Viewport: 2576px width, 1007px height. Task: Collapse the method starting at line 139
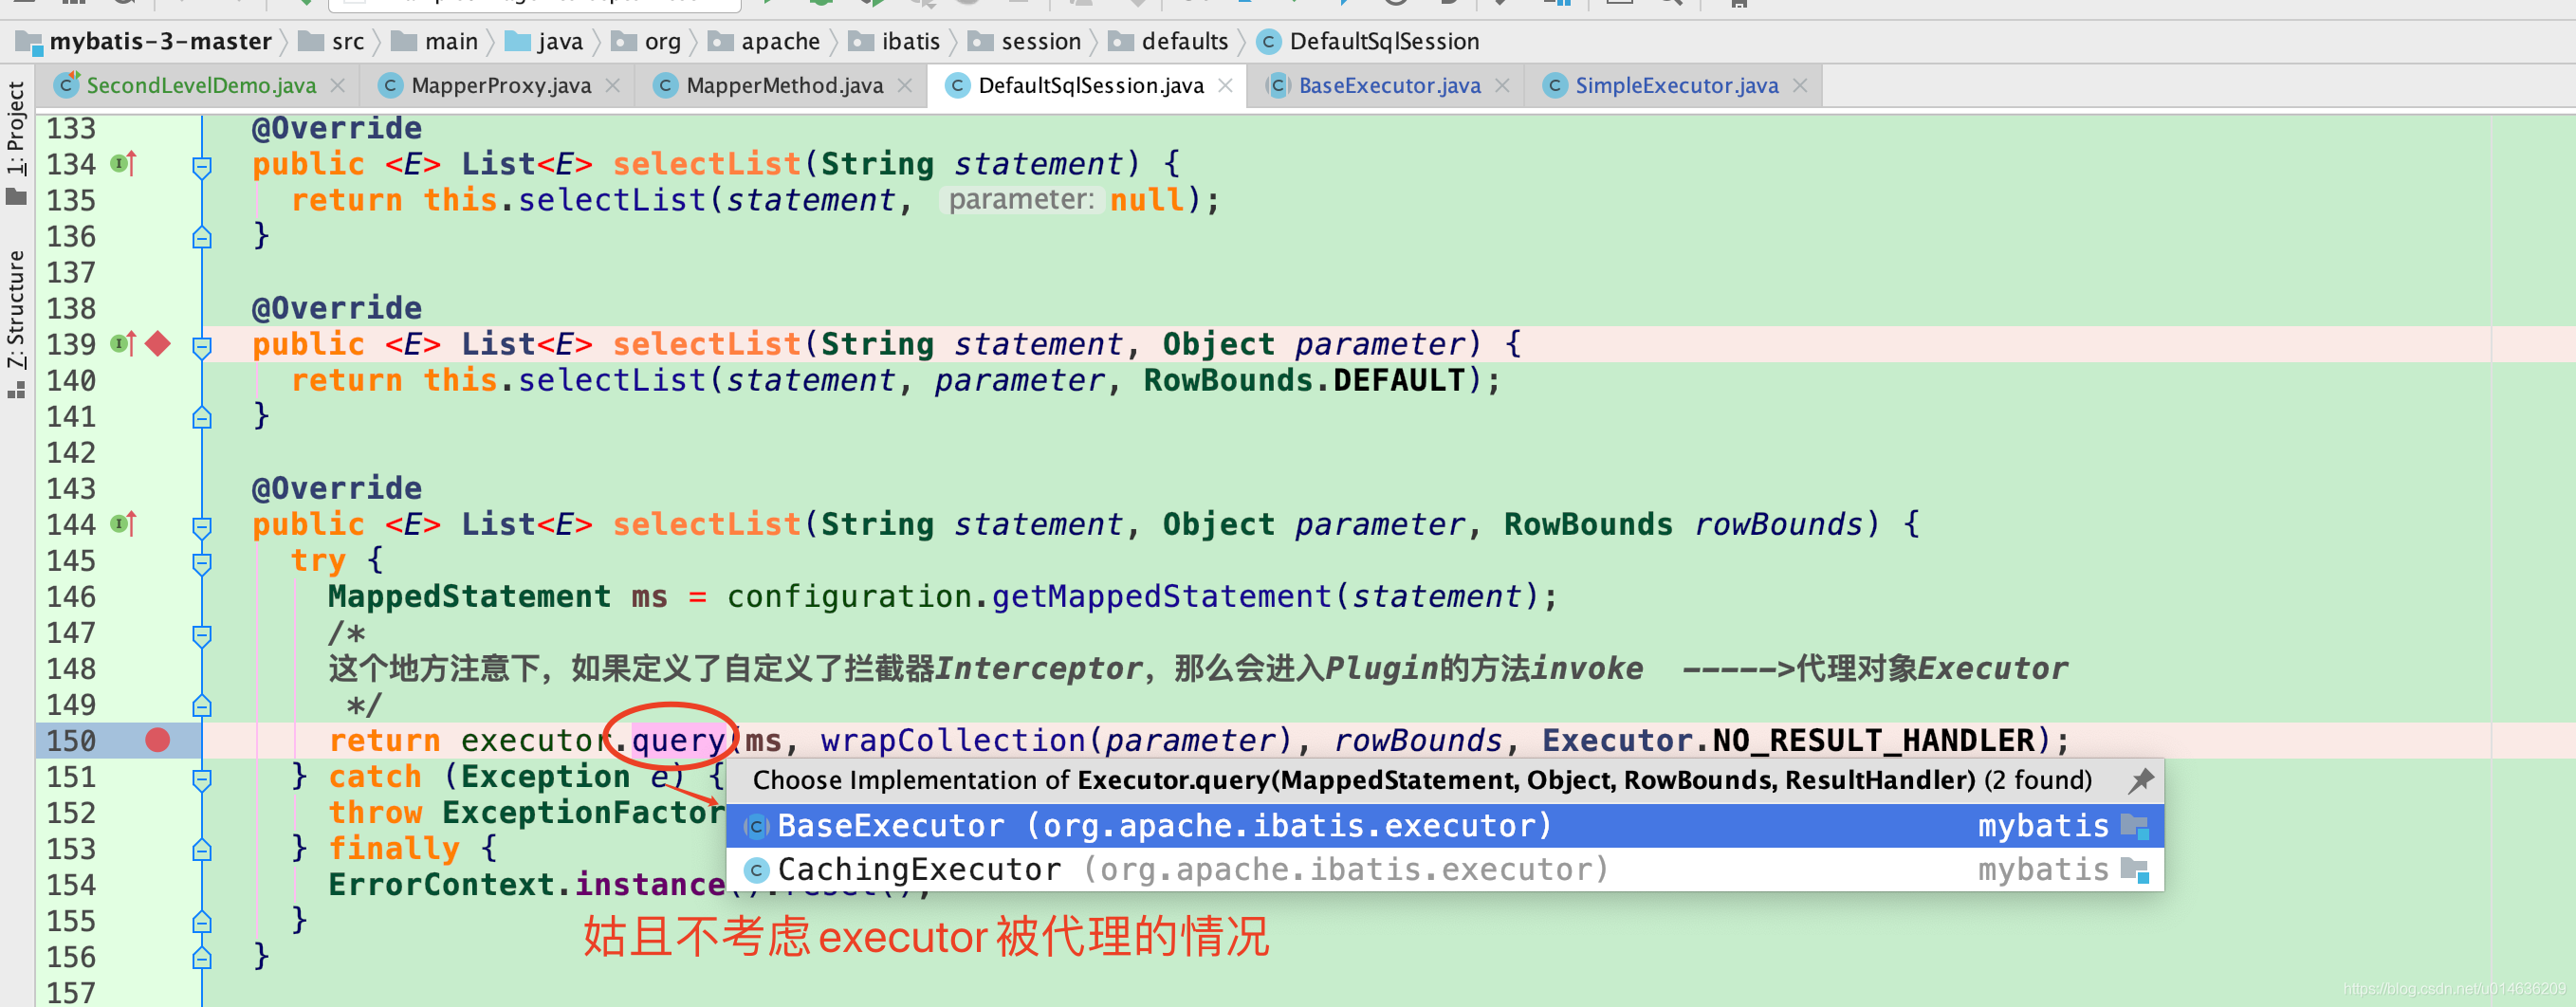pos(202,346)
